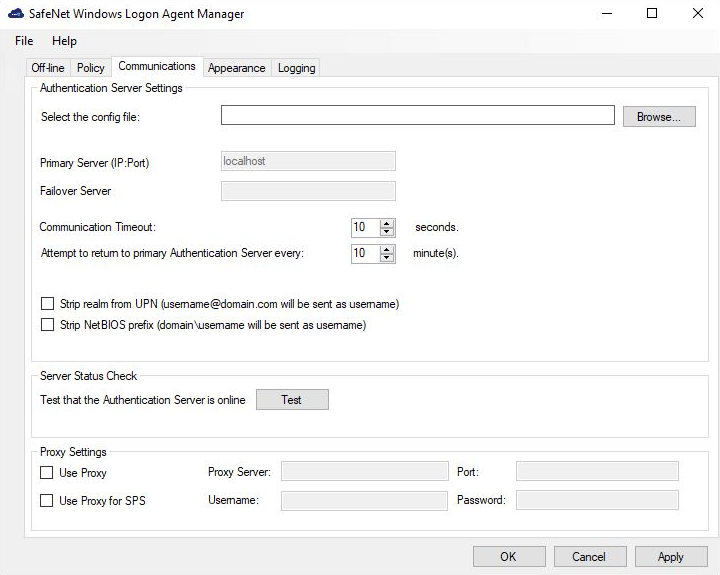
Task: Tick the Use Proxy checkbox
Action: coord(47,473)
